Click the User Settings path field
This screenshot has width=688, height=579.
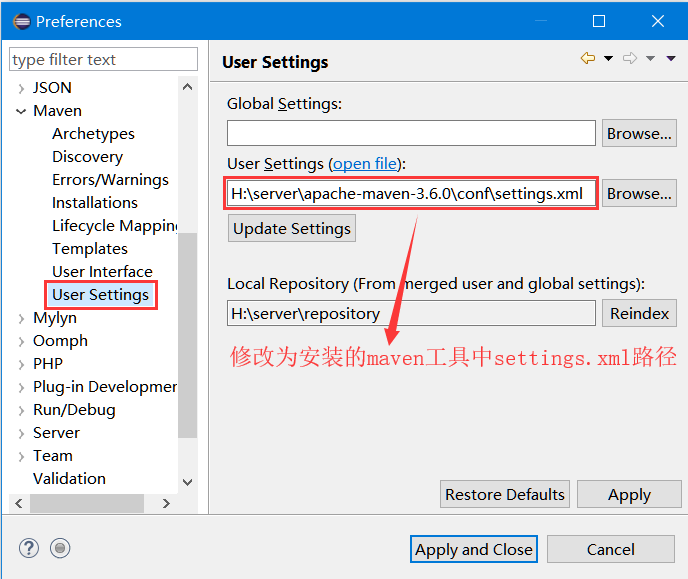[x=411, y=193]
